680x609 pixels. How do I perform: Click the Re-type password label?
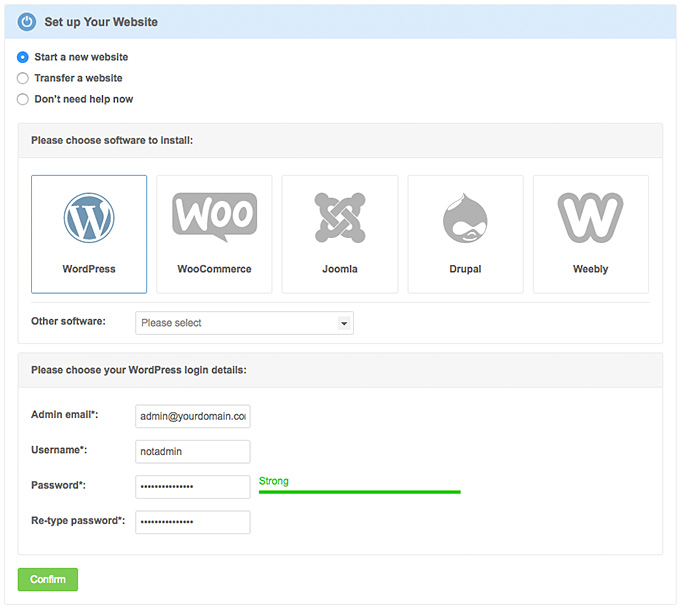pyautogui.click(x=78, y=521)
